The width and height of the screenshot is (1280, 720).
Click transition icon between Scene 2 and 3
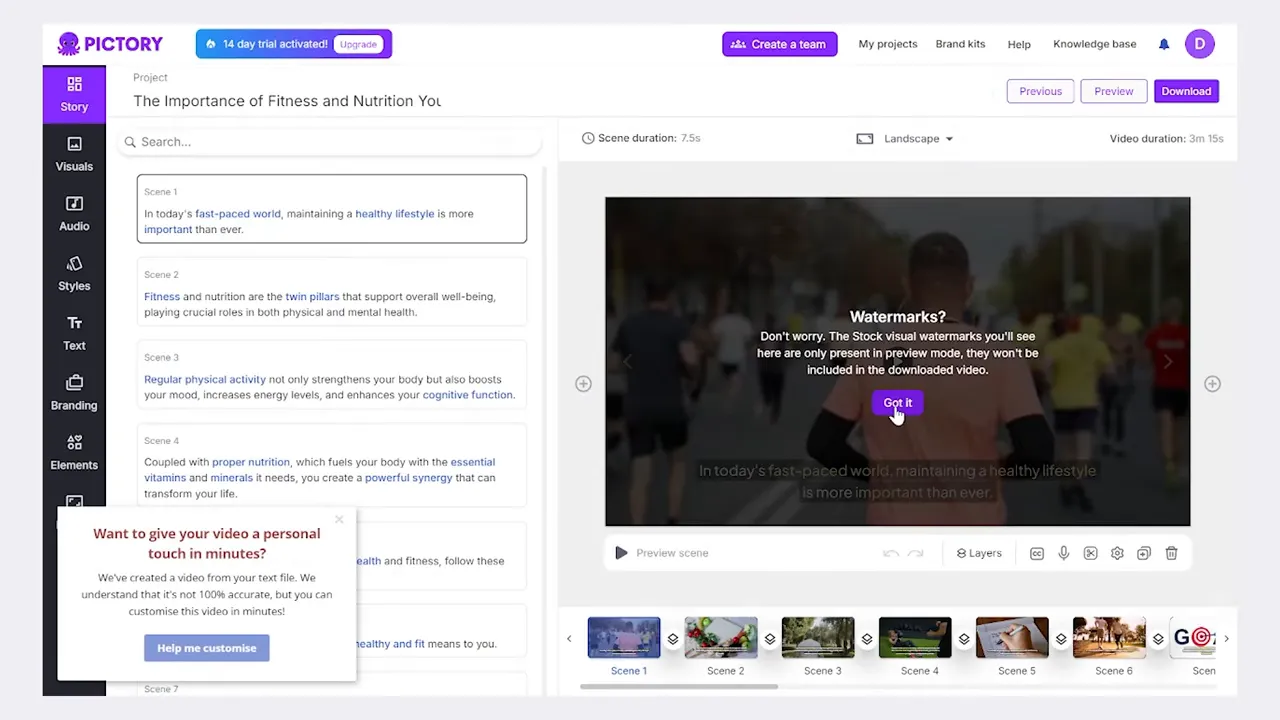(770, 639)
